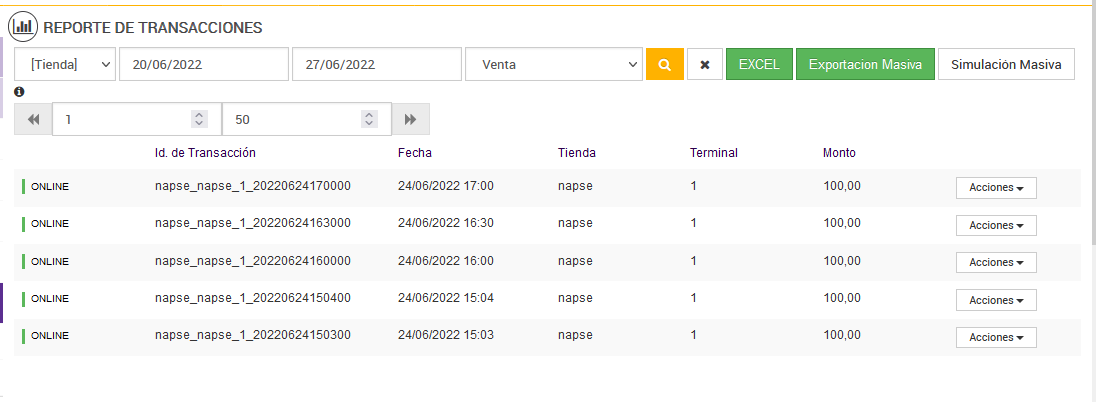Click the Exportacion Masiva button
This screenshot has height=402, width=1096.
[x=865, y=64]
